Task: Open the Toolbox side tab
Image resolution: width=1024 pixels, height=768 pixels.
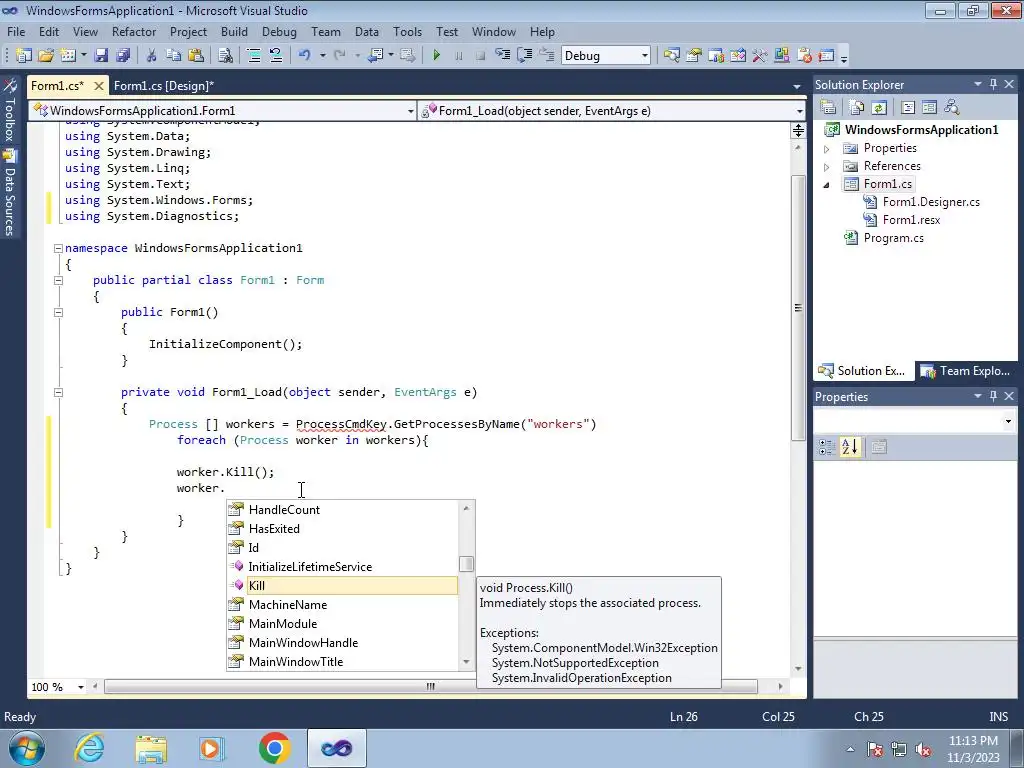Action: click(x=10, y=111)
